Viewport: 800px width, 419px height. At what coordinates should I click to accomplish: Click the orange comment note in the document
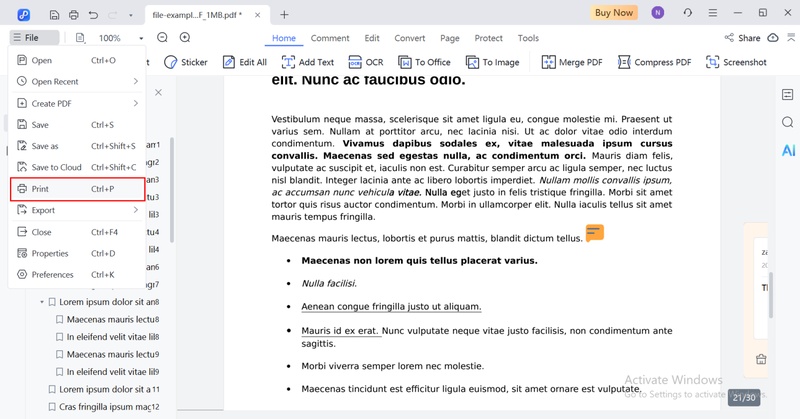594,233
